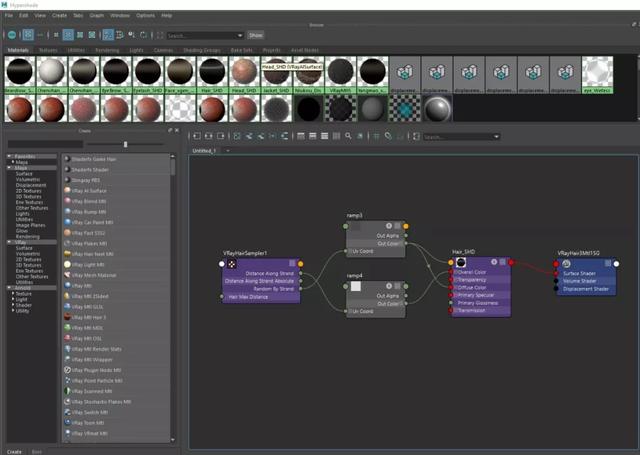
Task: Adjust the Create panel icon size slider
Action: click(125, 144)
